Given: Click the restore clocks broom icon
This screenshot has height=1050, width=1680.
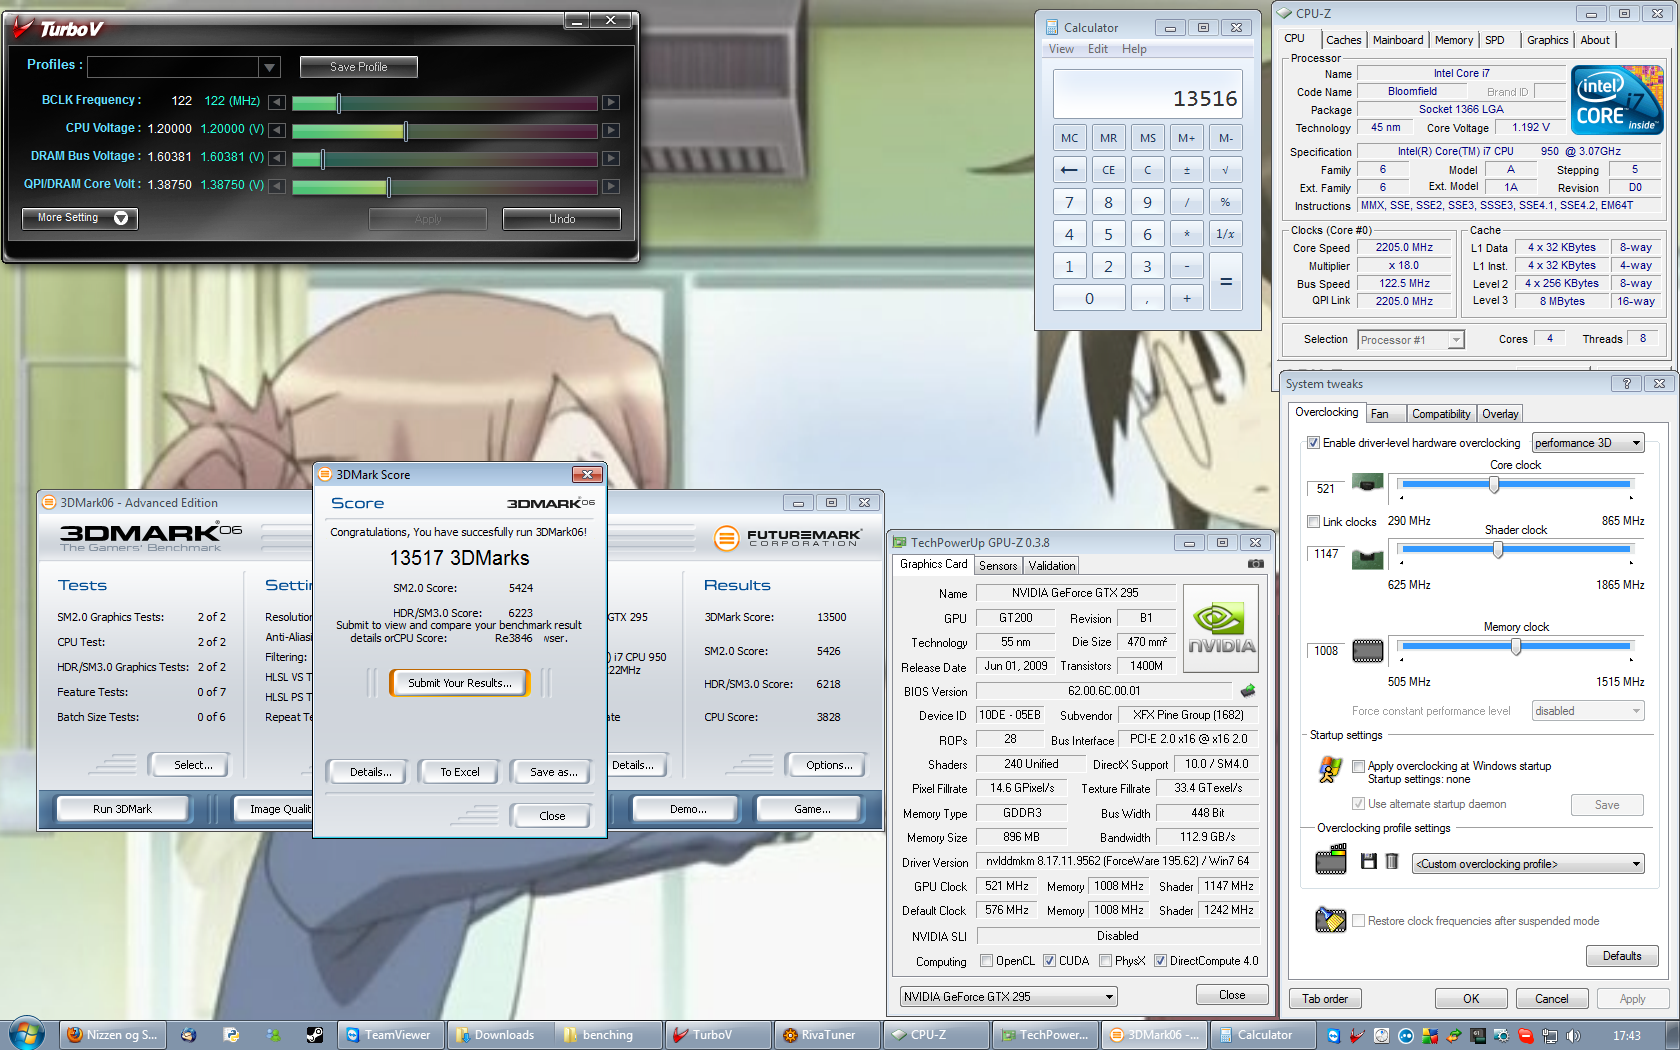Looking at the screenshot, I should [x=1331, y=919].
